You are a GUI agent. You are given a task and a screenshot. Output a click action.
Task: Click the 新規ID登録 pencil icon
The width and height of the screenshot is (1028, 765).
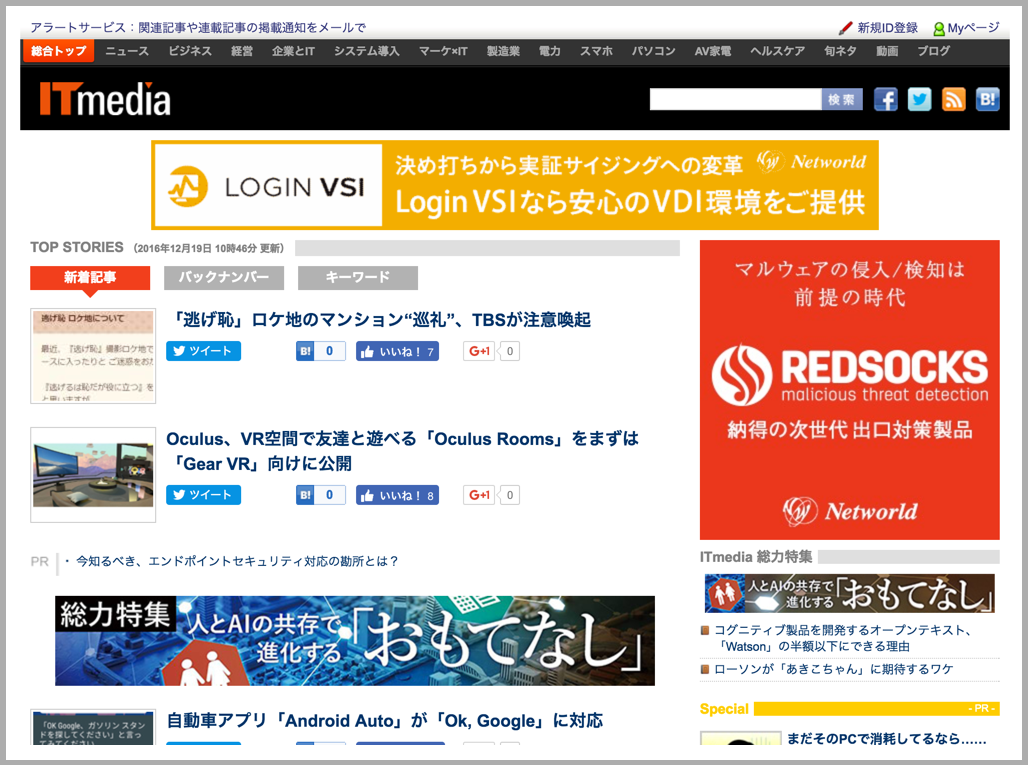pyautogui.click(x=845, y=28)
